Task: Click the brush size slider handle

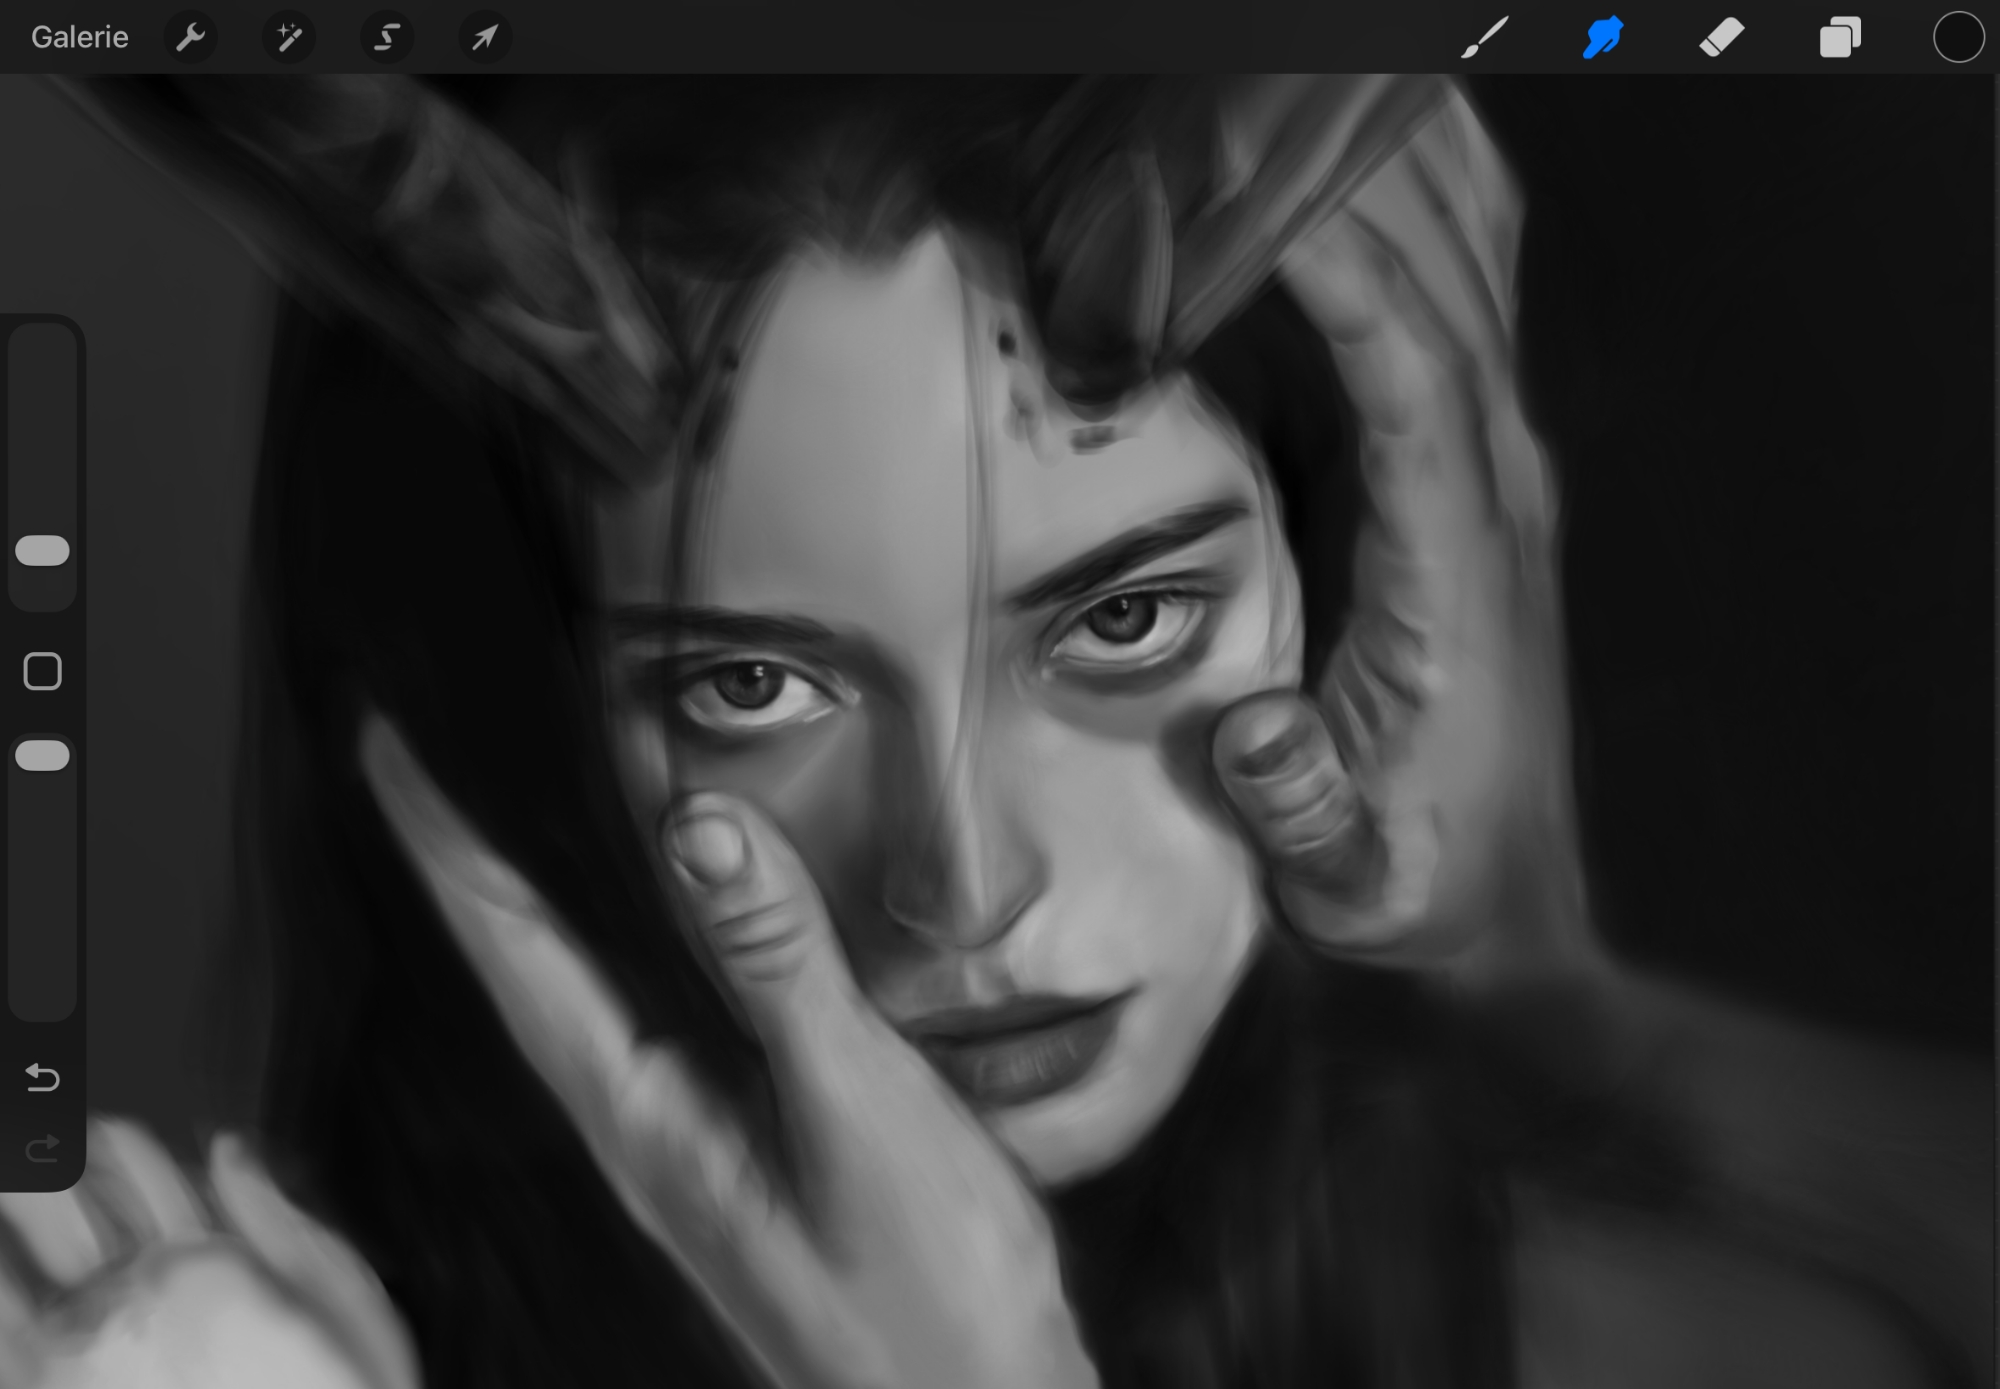Action: (x=42, y=551)
